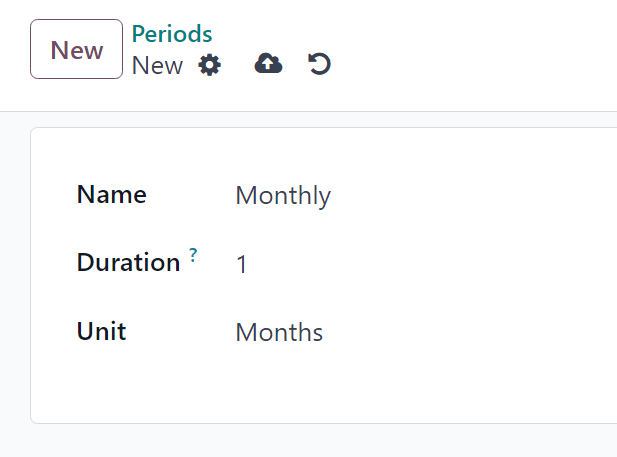Click the Unit field label
This screenshot has width=617, height=457.
click(101, 331)
